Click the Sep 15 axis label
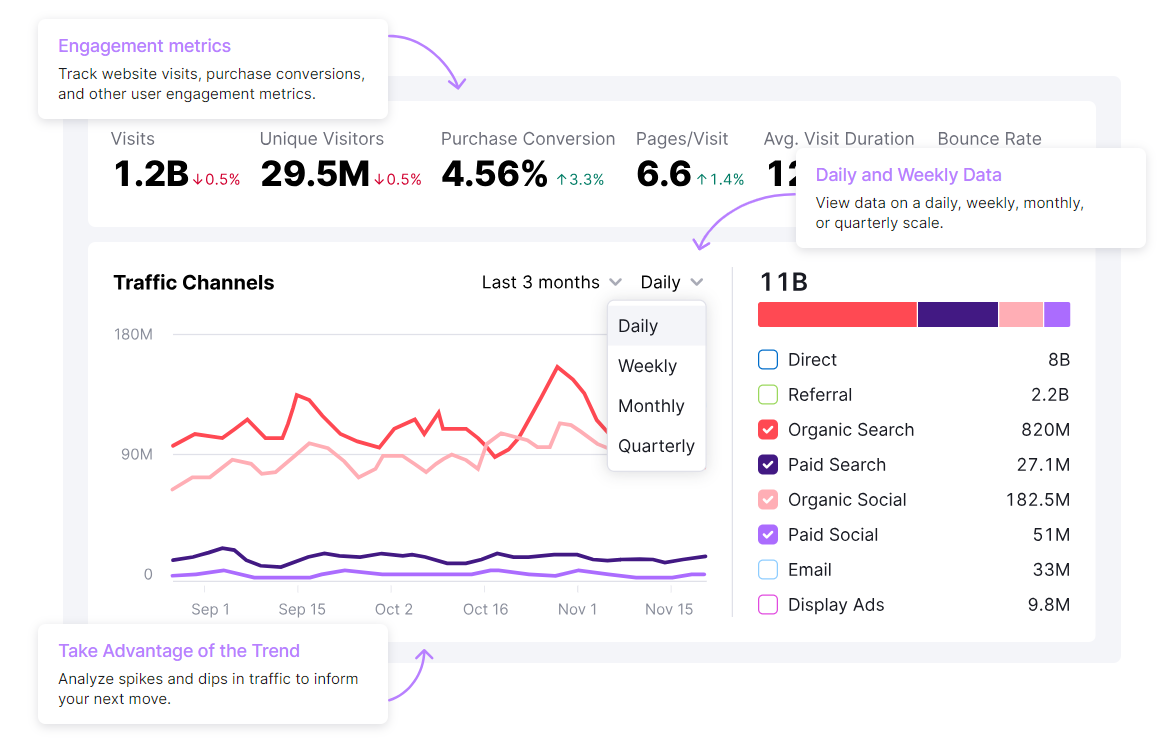This screenshot has width=1160, height=742. coord(302,609)
